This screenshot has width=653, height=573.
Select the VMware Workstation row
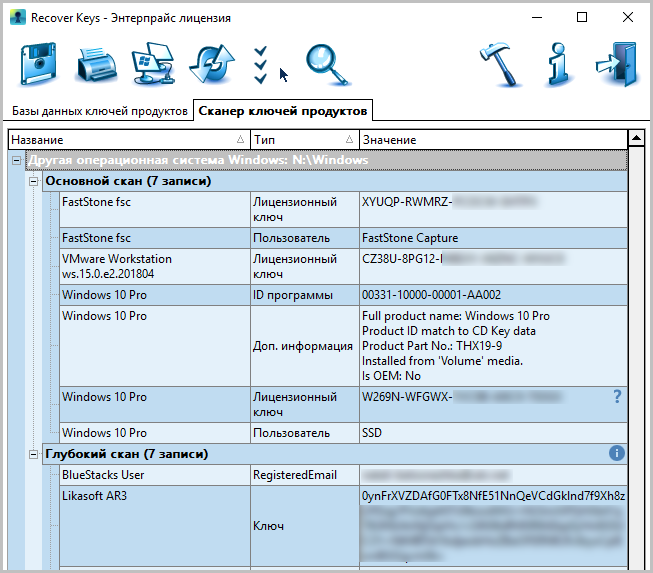click(x=344, y=267)
